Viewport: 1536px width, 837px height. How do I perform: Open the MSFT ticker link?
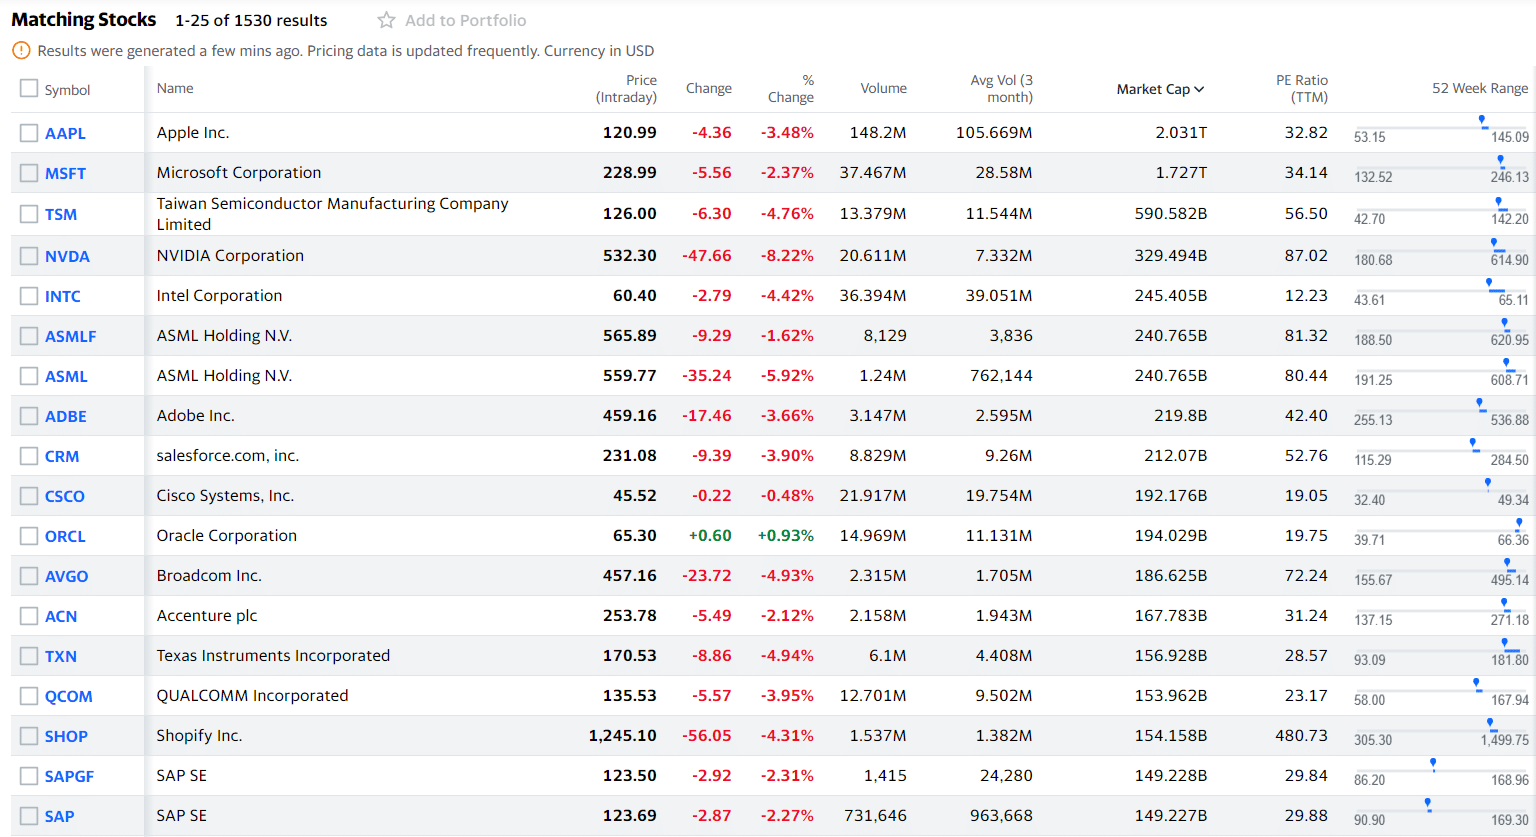click(65, 173)
